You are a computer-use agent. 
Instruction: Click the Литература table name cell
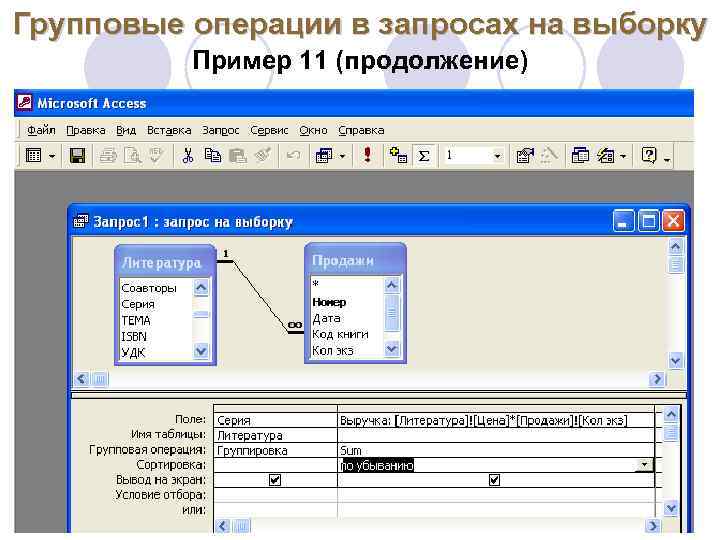[x=276, y=435]
